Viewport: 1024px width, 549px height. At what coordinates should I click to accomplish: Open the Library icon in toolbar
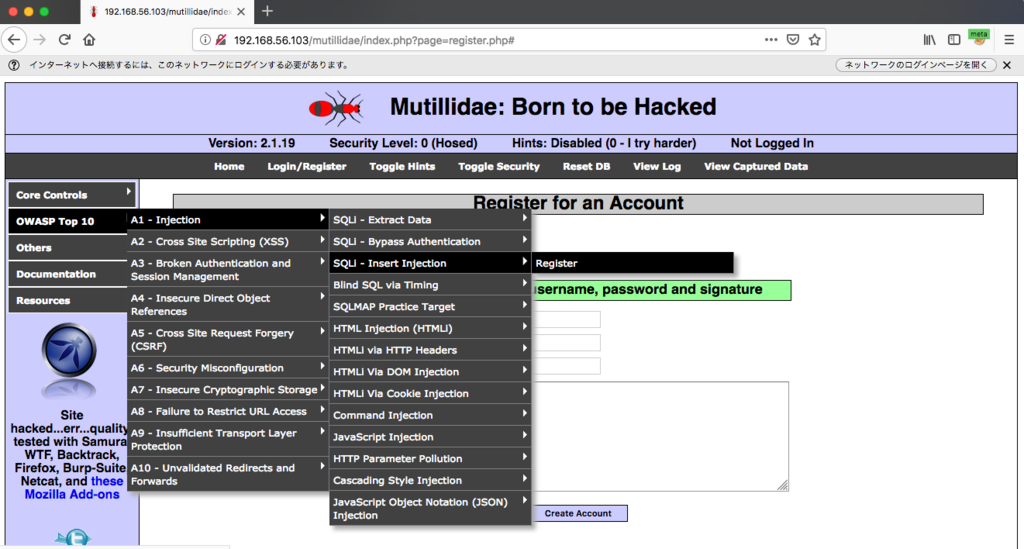click(x=929, y=40)
